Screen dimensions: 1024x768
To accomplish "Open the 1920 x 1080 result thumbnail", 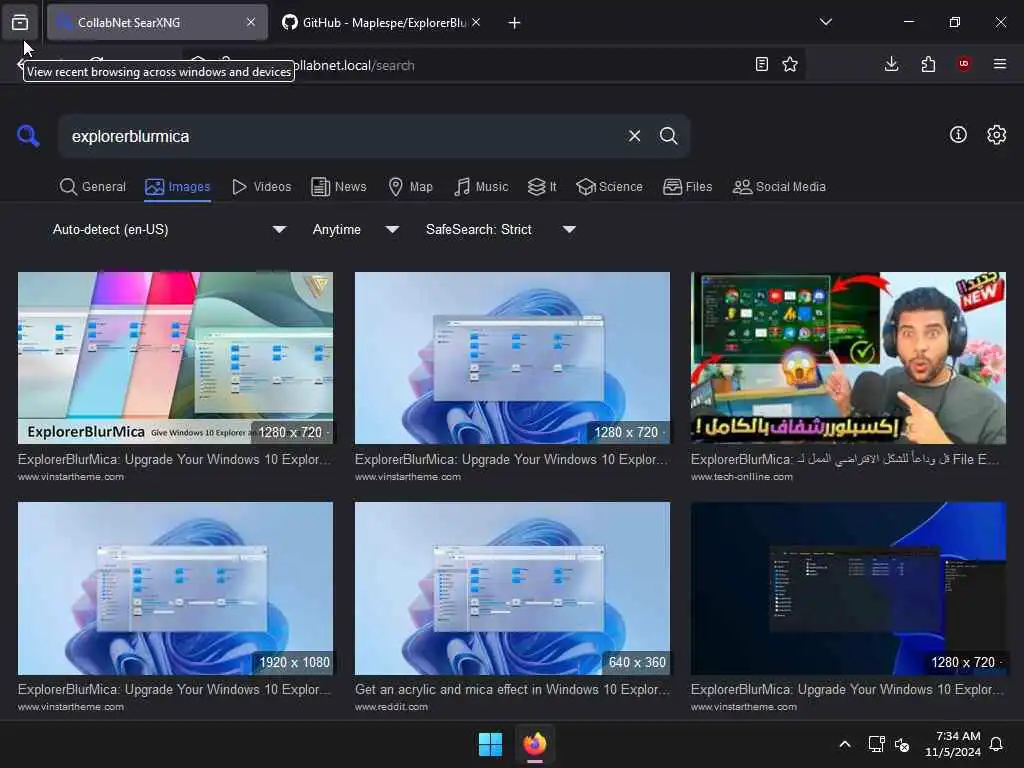I will point(175,588).
